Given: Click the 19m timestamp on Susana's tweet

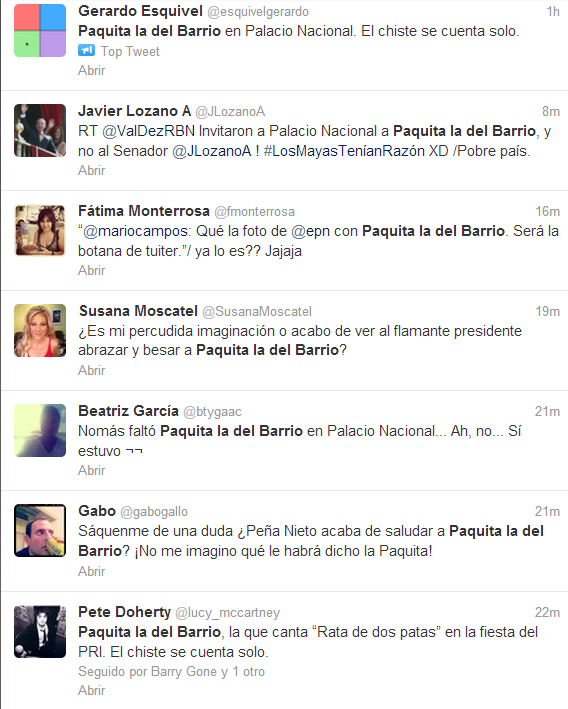Looking at the screenshot, I should click(548, 312).
